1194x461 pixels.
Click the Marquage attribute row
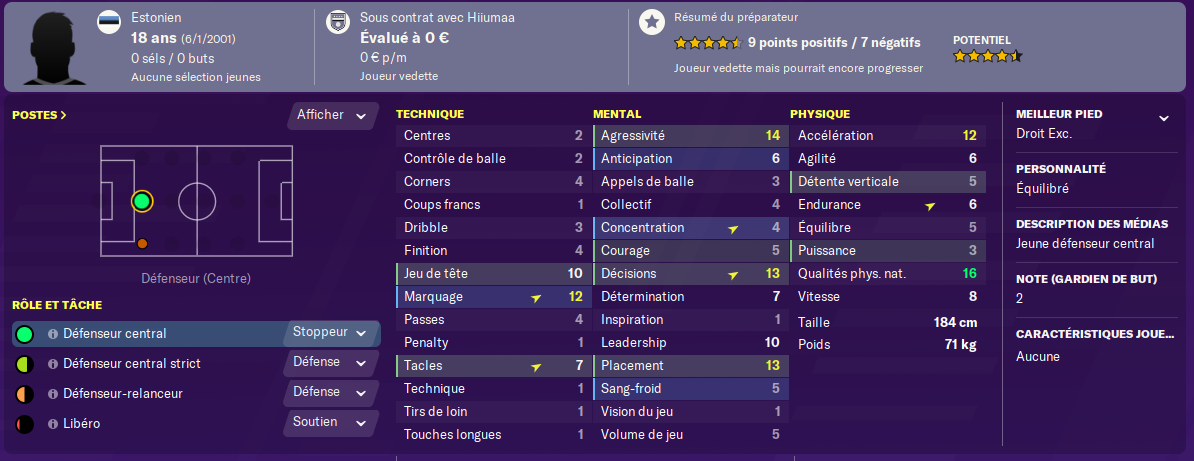tap(492, 297)
